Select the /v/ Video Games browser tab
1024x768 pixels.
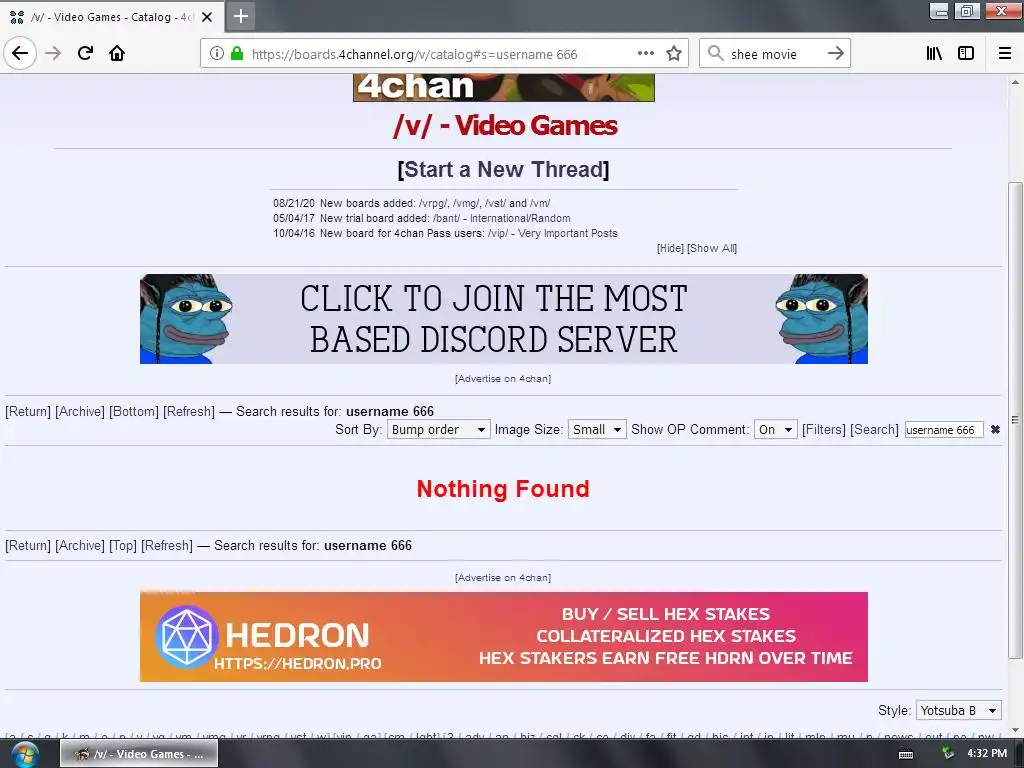coord(112,17)
